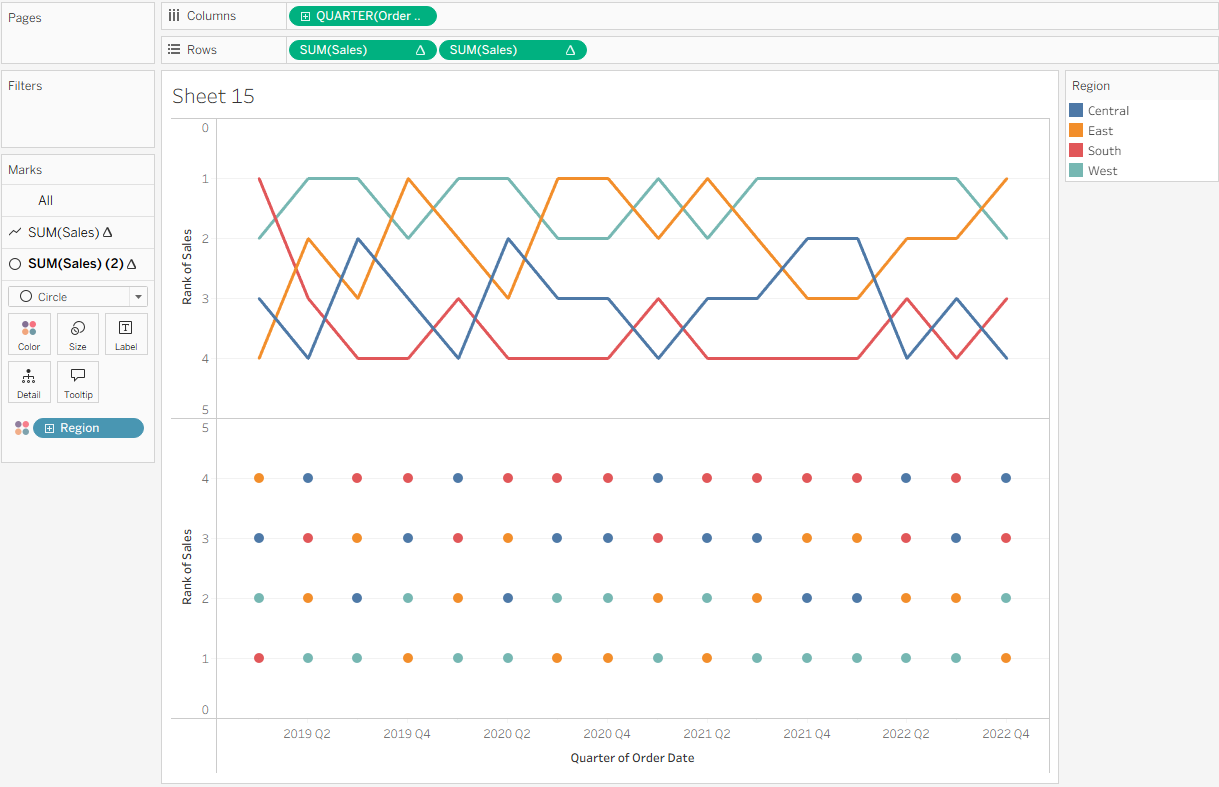Click the Rows shelf icon
Viewport: 1219px width, 787px height.
pos(173,50)
